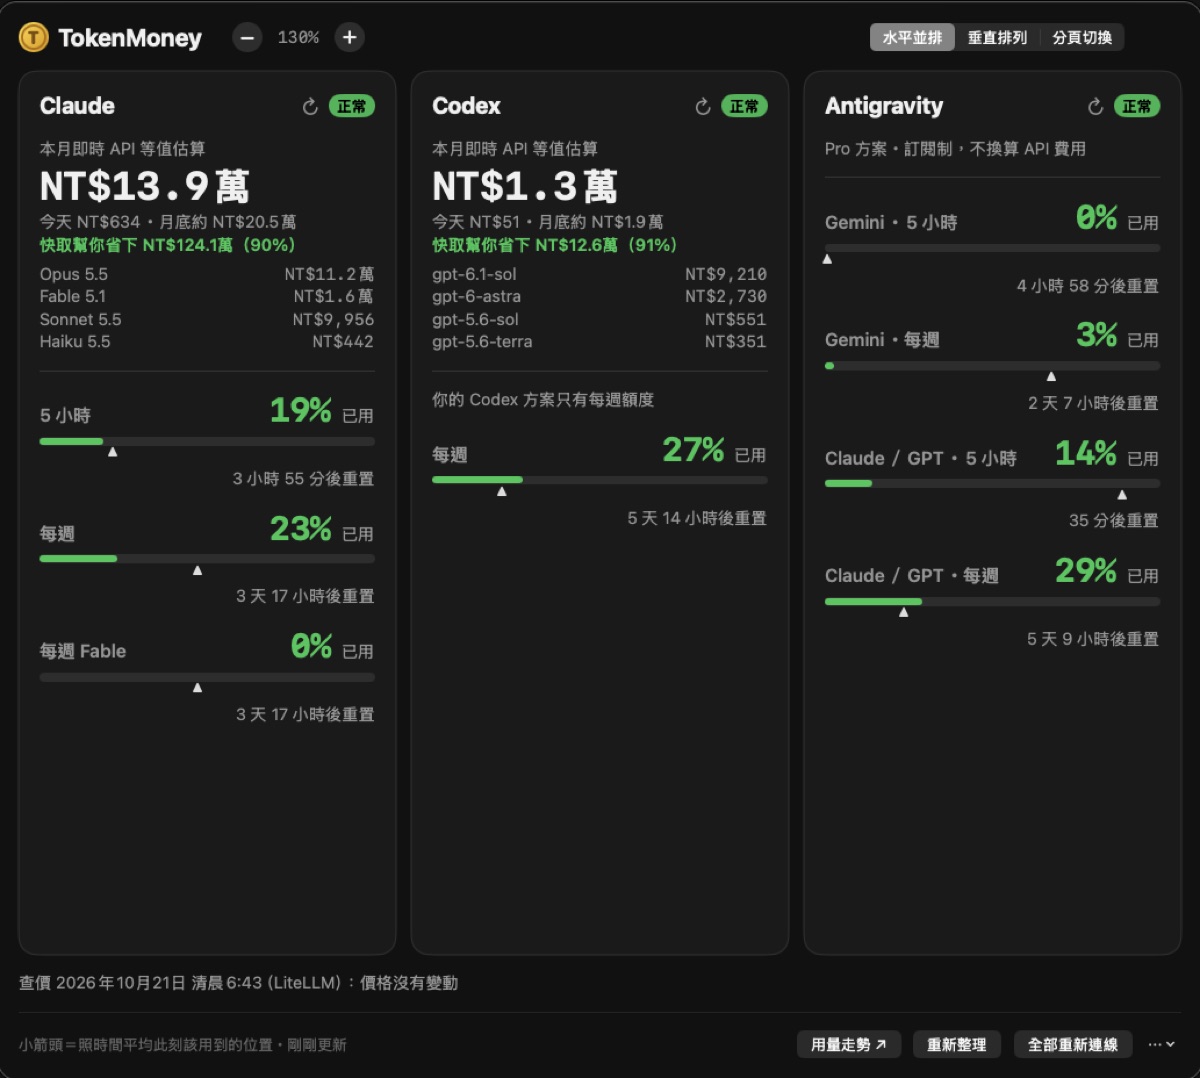
Task: Click the 今天 NT$634 daily summary line
Action: coord(168,222)
